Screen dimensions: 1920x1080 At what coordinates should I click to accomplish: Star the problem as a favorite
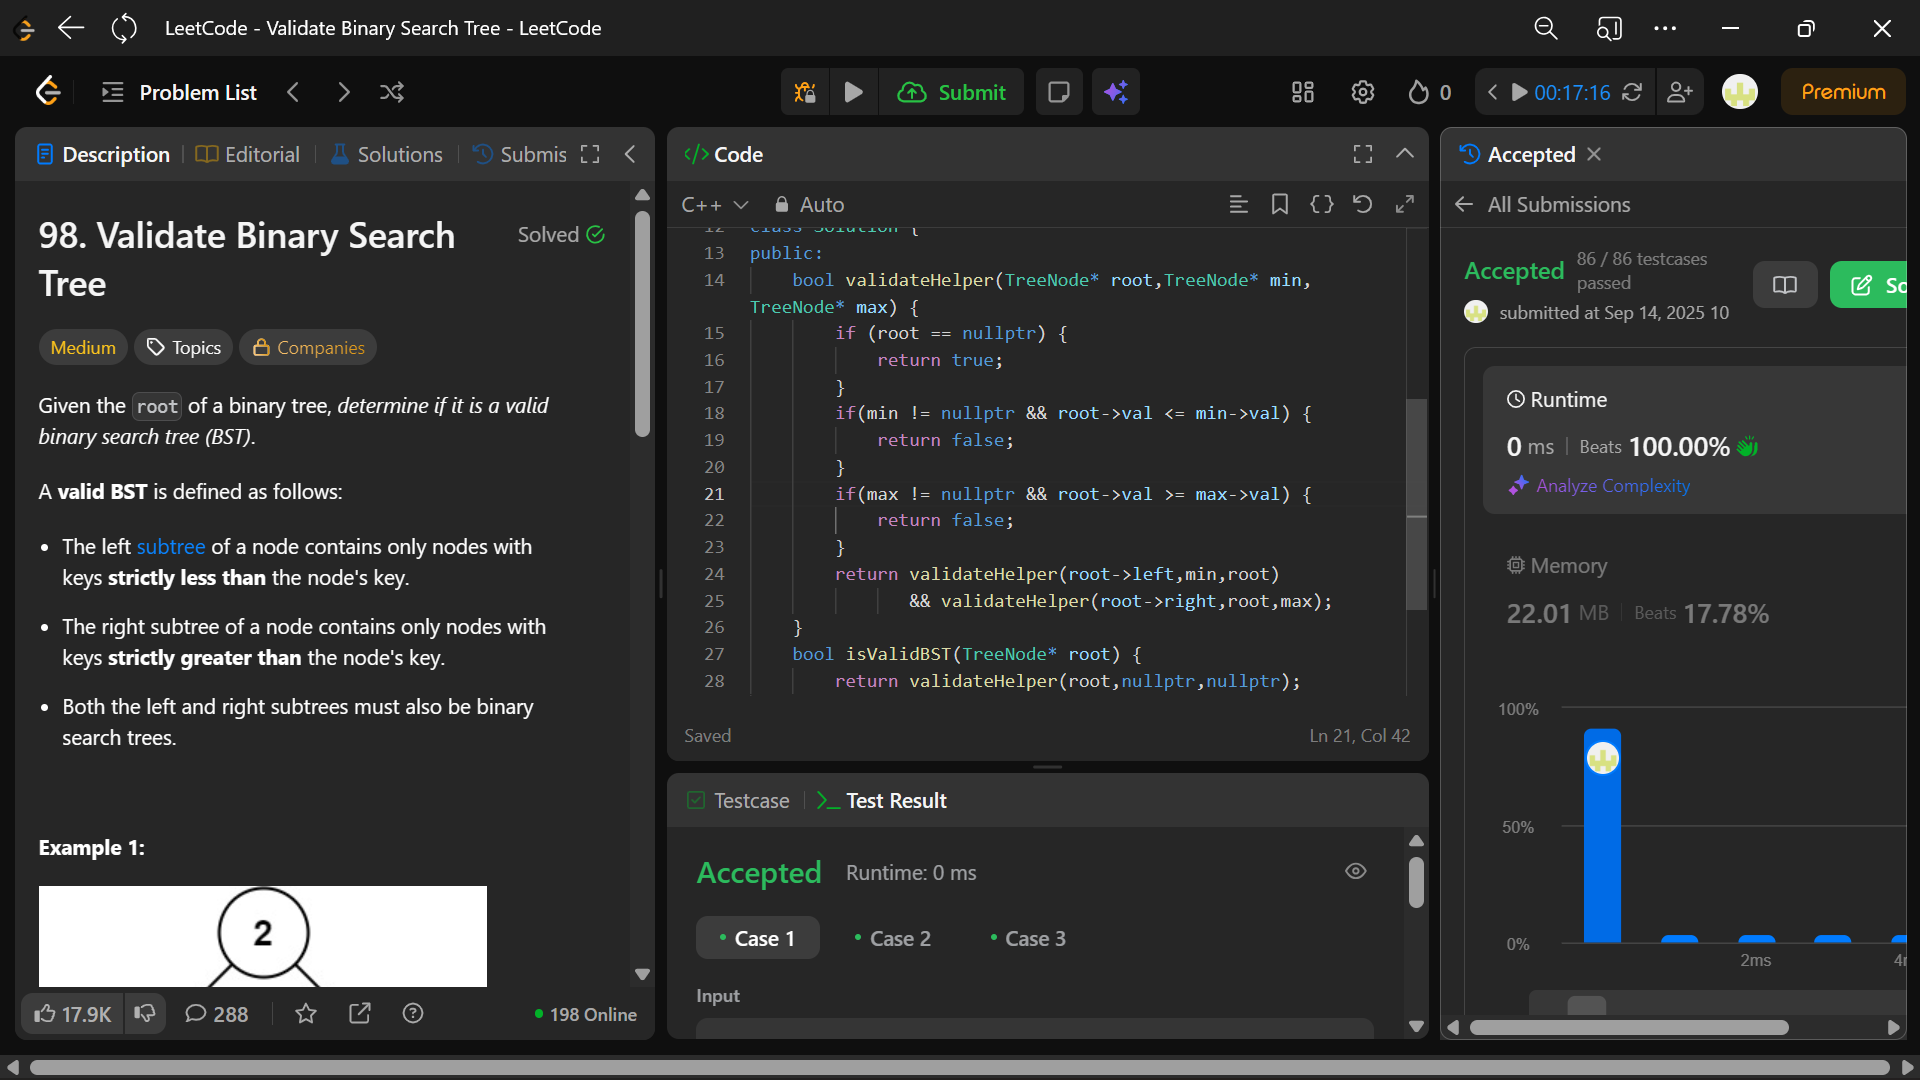click(306, 1014)
